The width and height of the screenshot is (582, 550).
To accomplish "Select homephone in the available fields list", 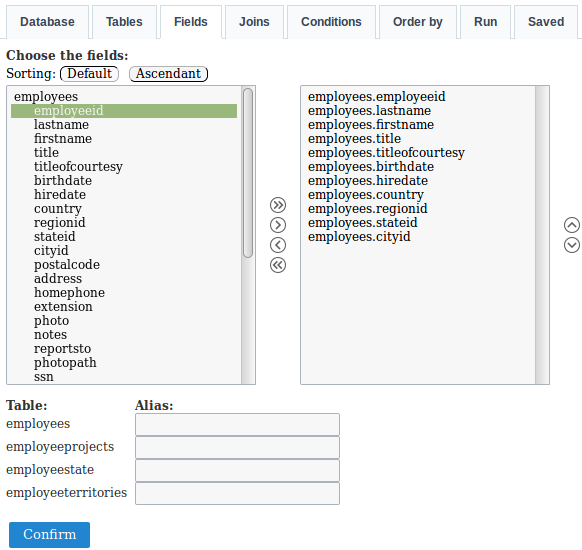I will pos(124,293).
